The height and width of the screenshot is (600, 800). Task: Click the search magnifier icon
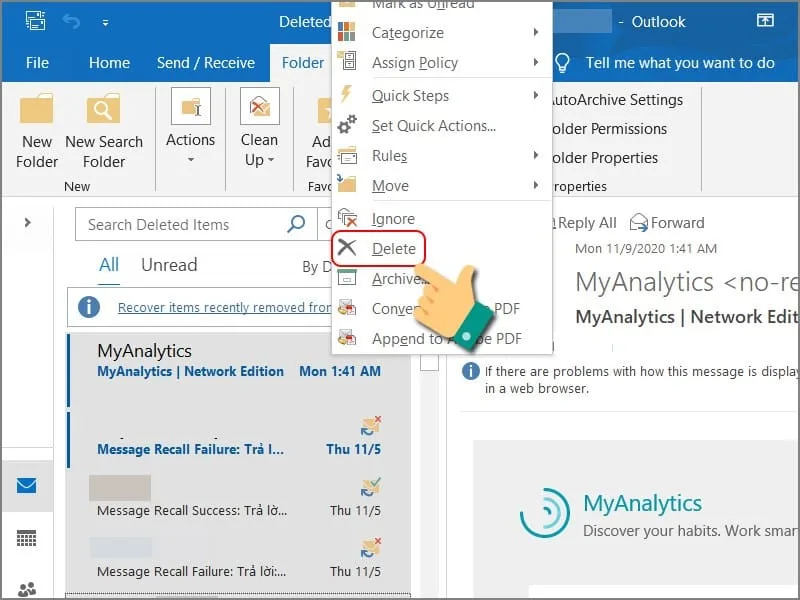click(x=296, y=224)
